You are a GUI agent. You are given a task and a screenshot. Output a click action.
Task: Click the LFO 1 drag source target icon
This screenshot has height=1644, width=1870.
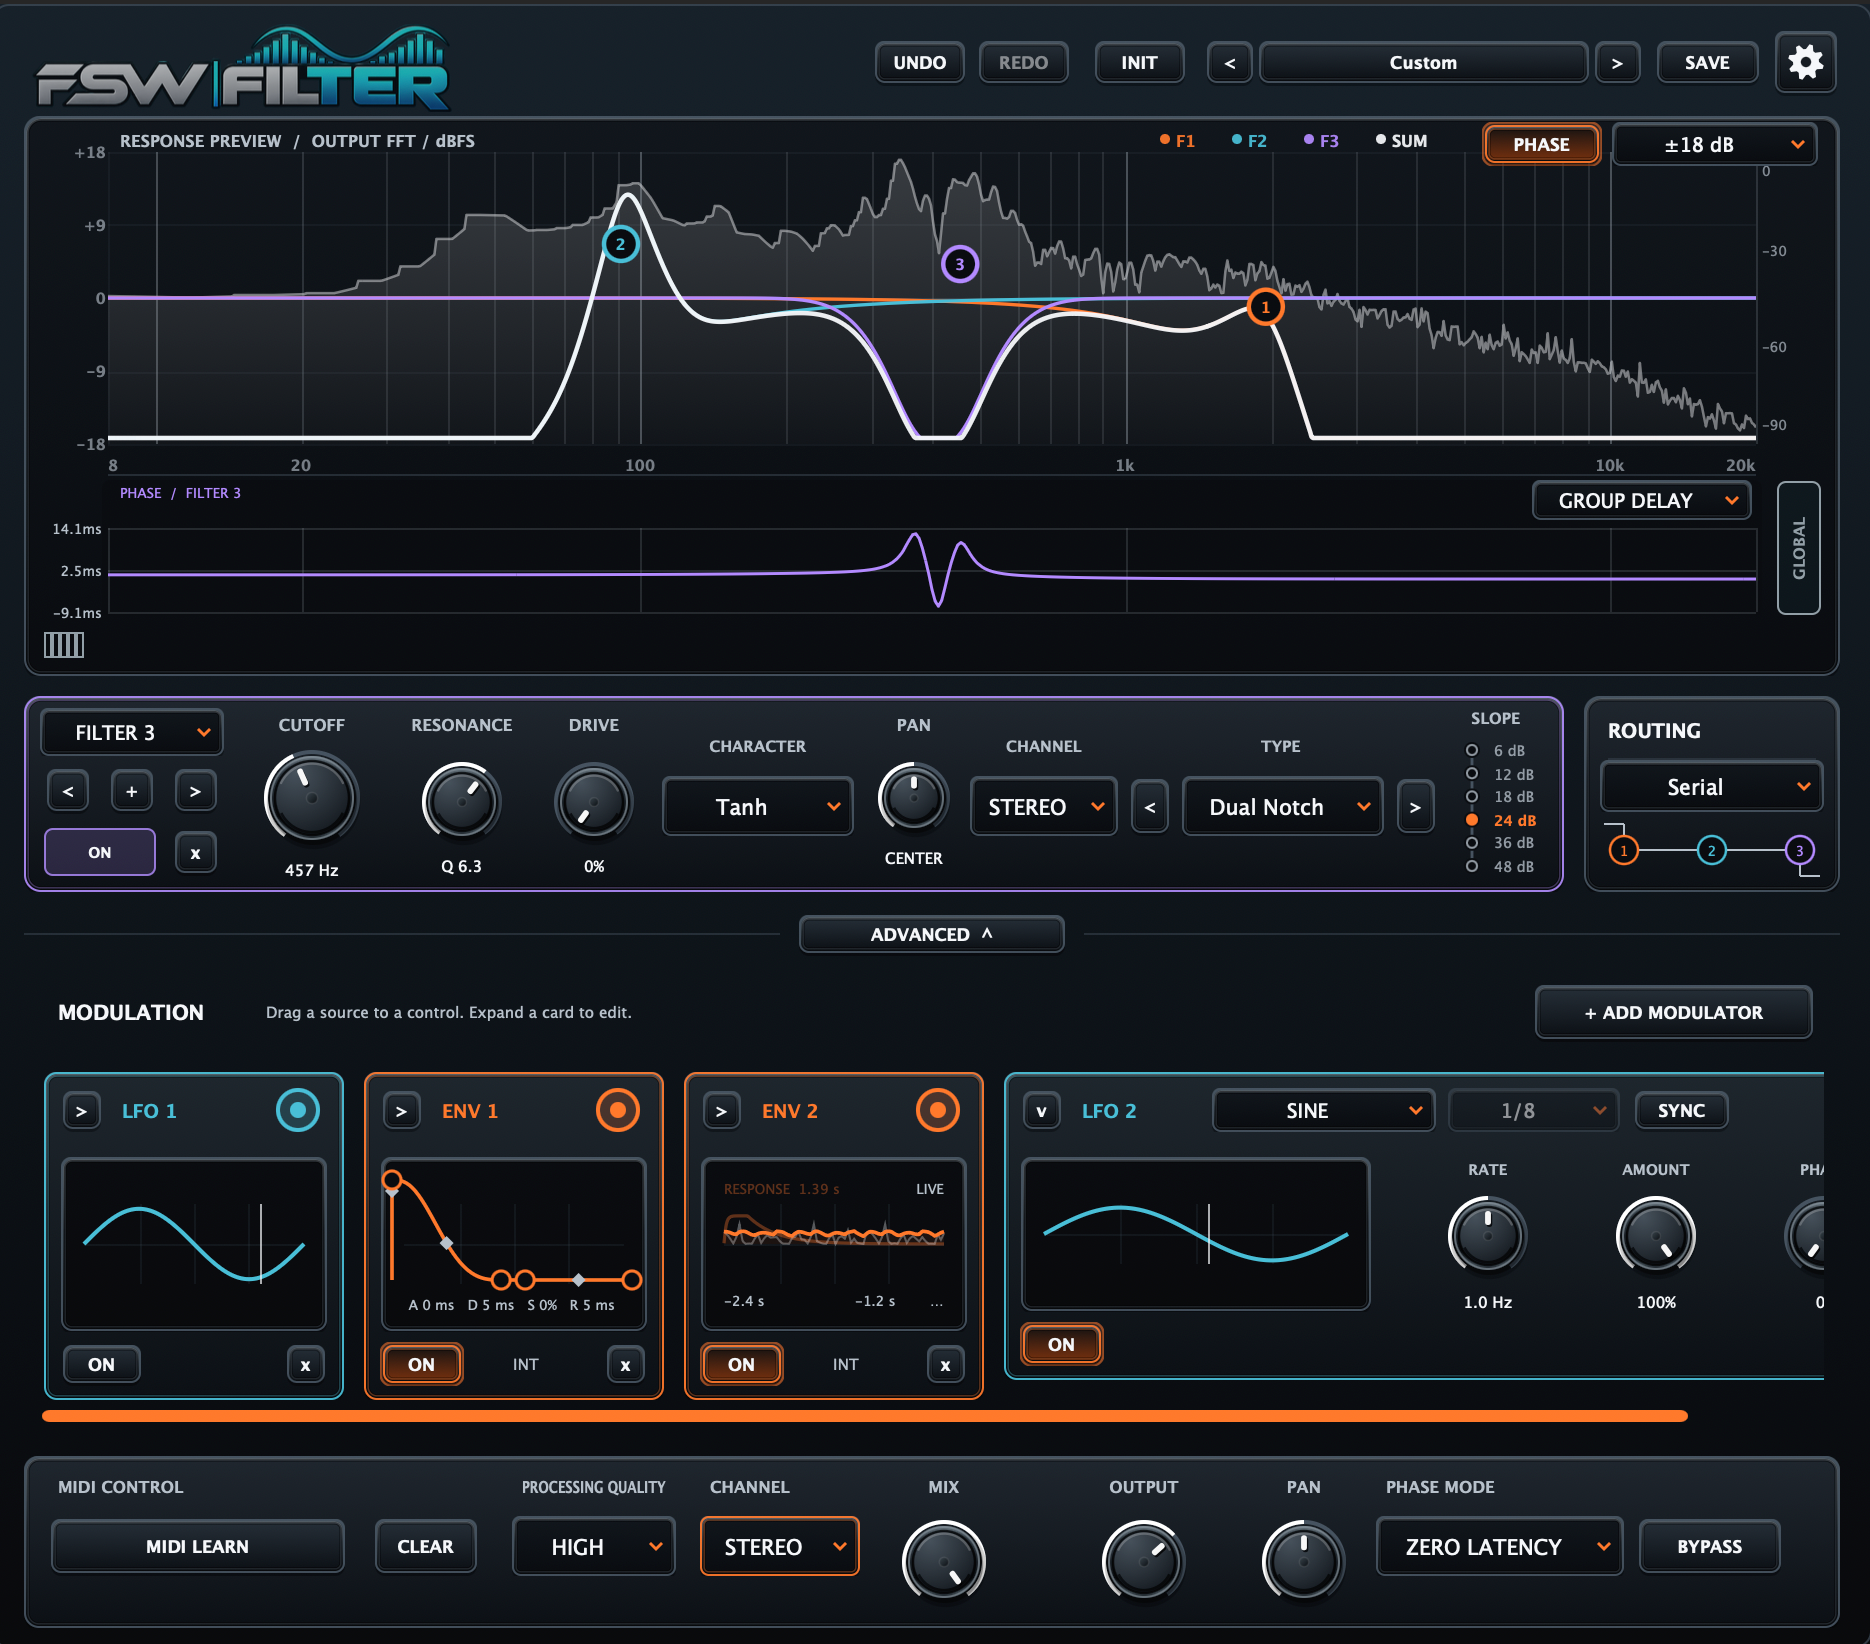pyautogui.click(x=297, y=1110)
